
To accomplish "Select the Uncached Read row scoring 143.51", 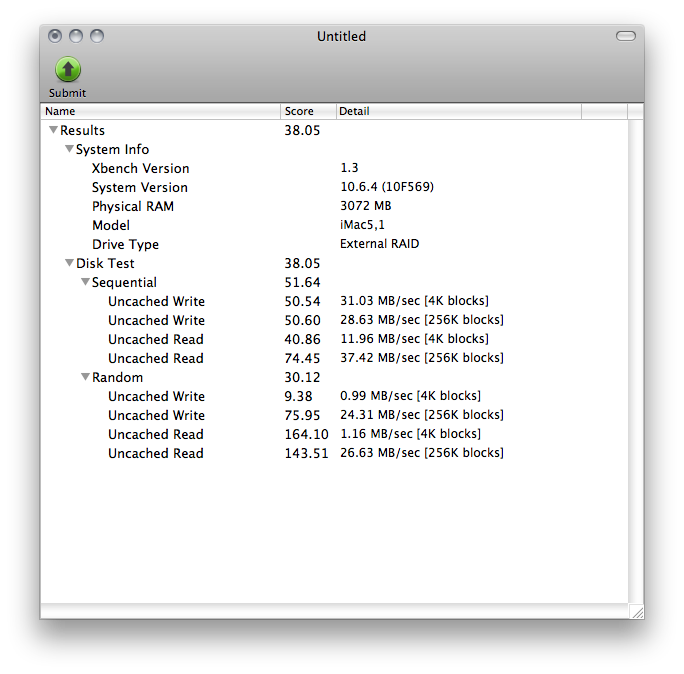I will pos(334,453).
